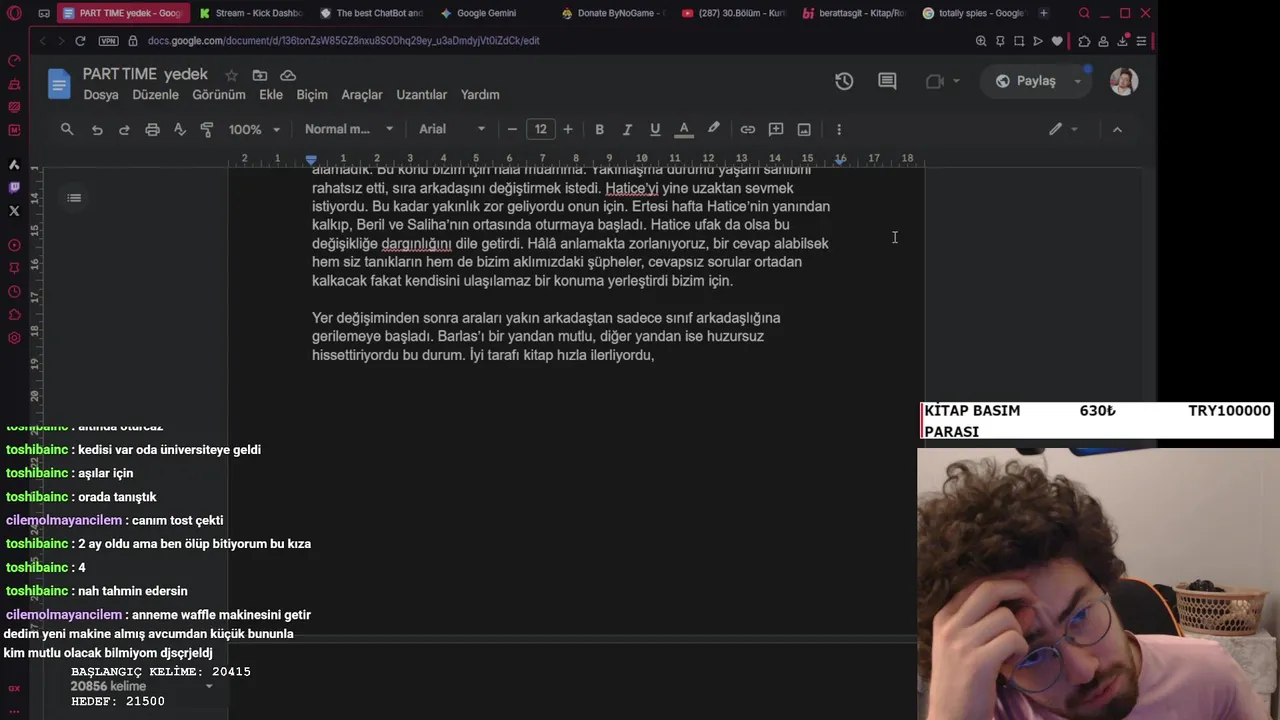Open the Görünüm menu
Screen dimensions: 1280x720
click(219, 95)
